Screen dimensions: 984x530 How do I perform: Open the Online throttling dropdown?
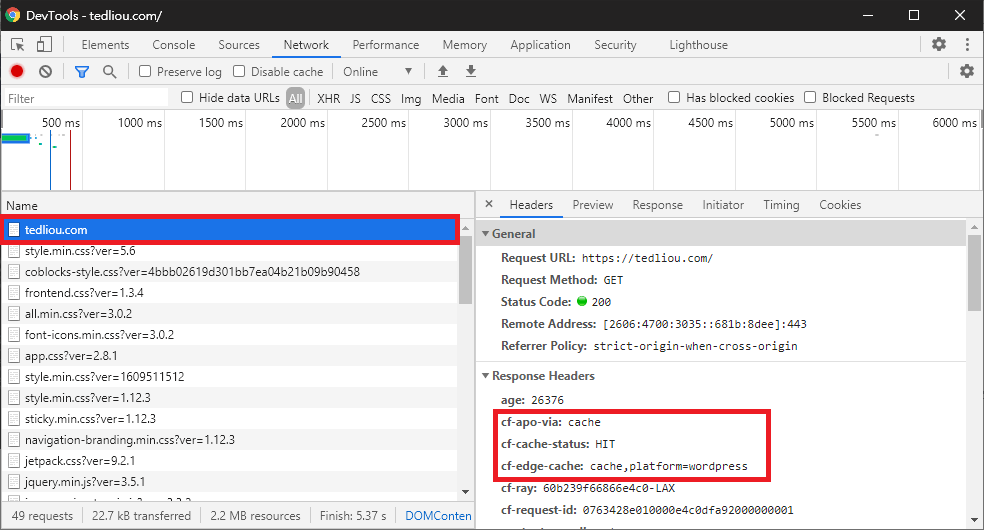(x=378, y=72)
